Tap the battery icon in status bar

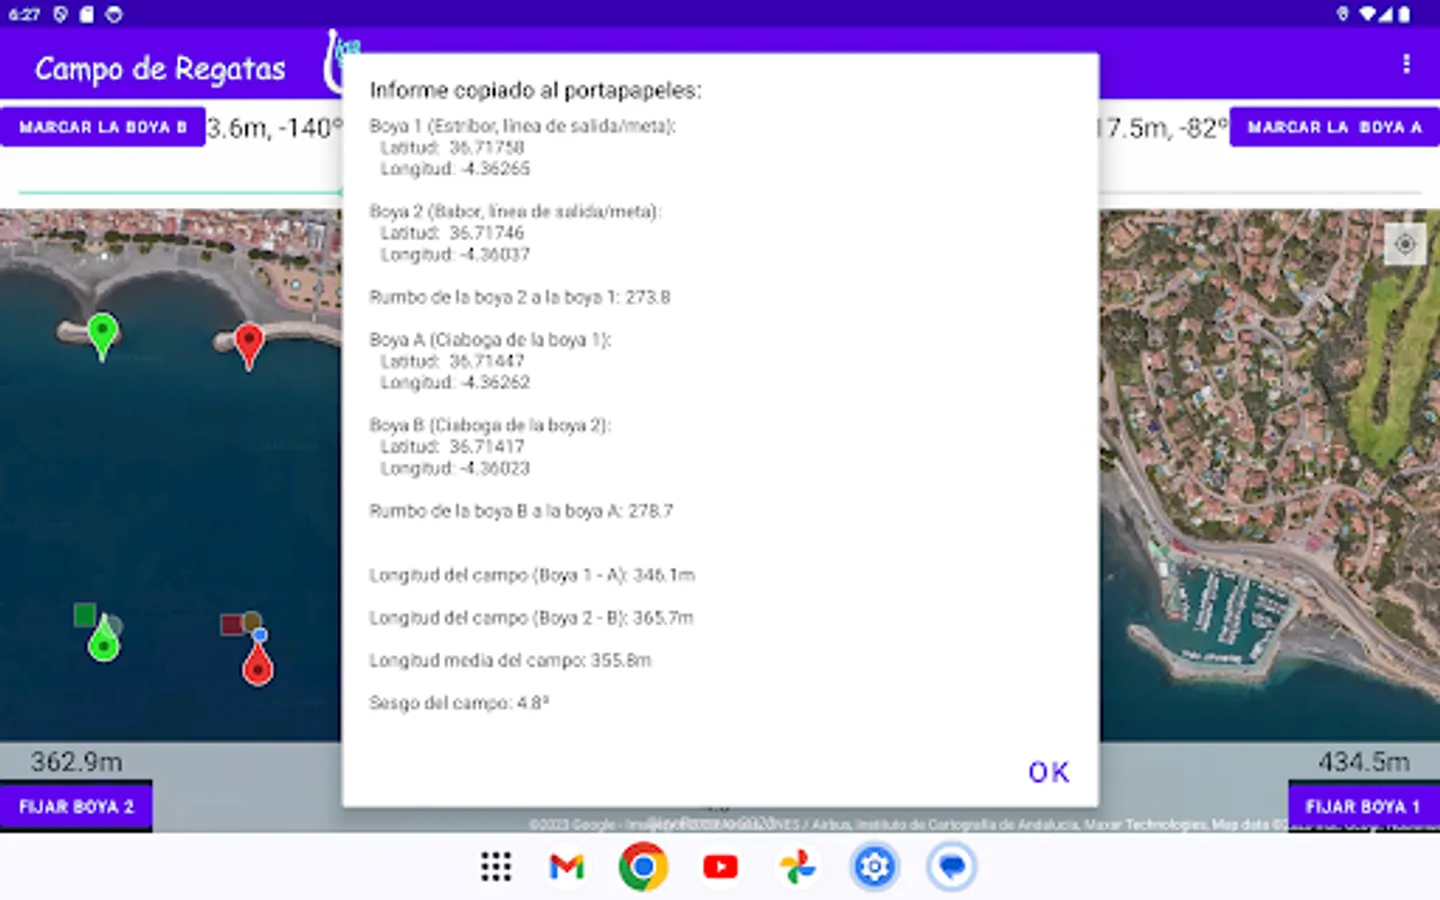[1404, 14]
